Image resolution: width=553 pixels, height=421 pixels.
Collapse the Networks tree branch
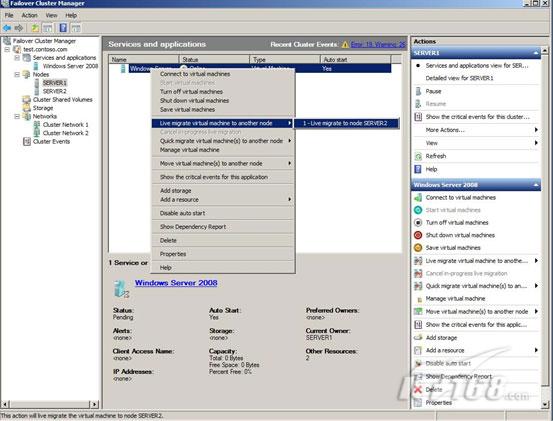click(17, 117)
